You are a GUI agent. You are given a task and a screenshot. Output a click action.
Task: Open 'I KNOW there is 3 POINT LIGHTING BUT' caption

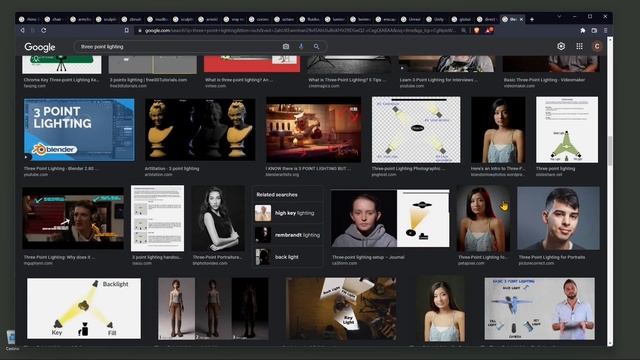308,169
